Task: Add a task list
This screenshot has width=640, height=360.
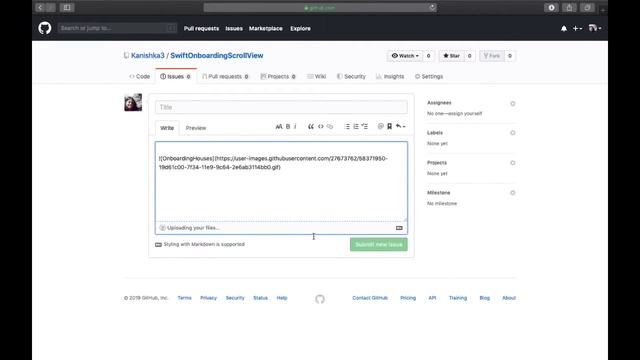Action: (x=365, y=127)
